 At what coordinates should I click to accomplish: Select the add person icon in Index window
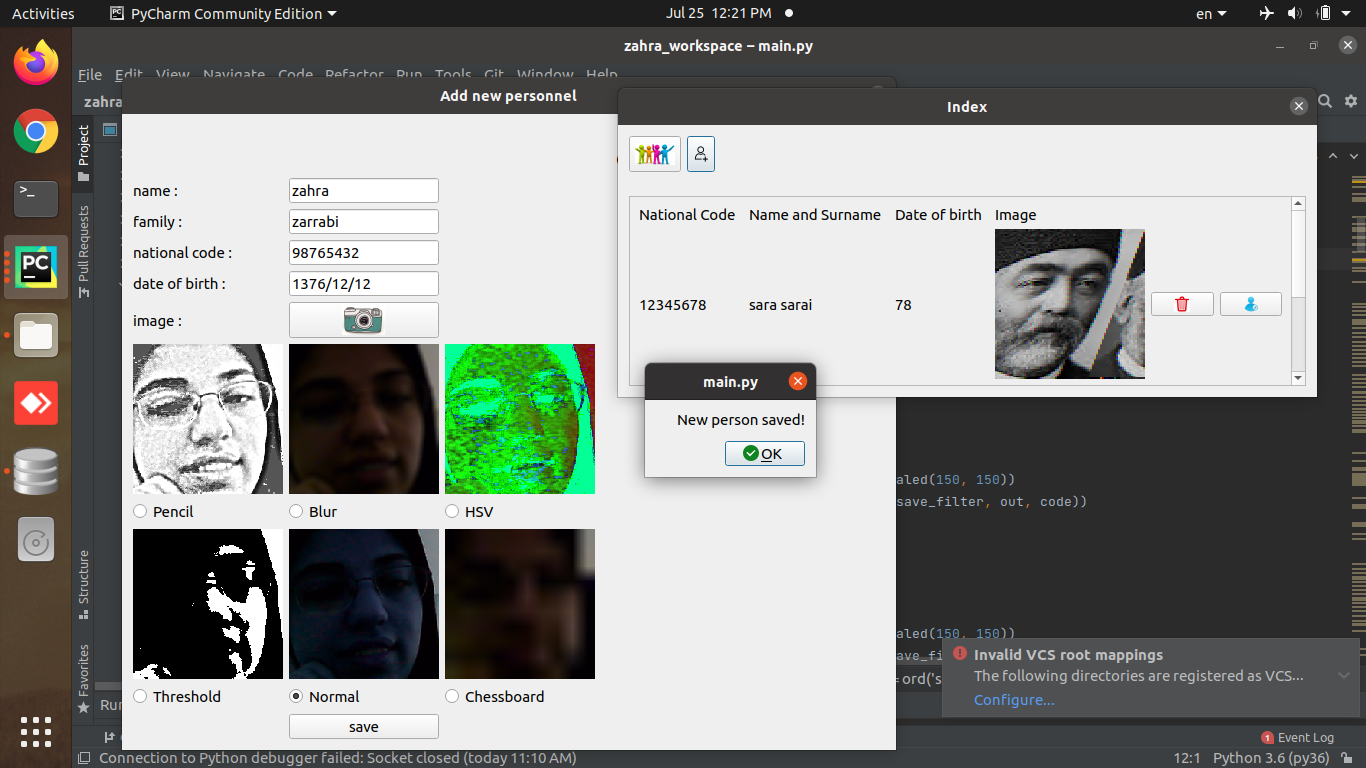[700, 153]
